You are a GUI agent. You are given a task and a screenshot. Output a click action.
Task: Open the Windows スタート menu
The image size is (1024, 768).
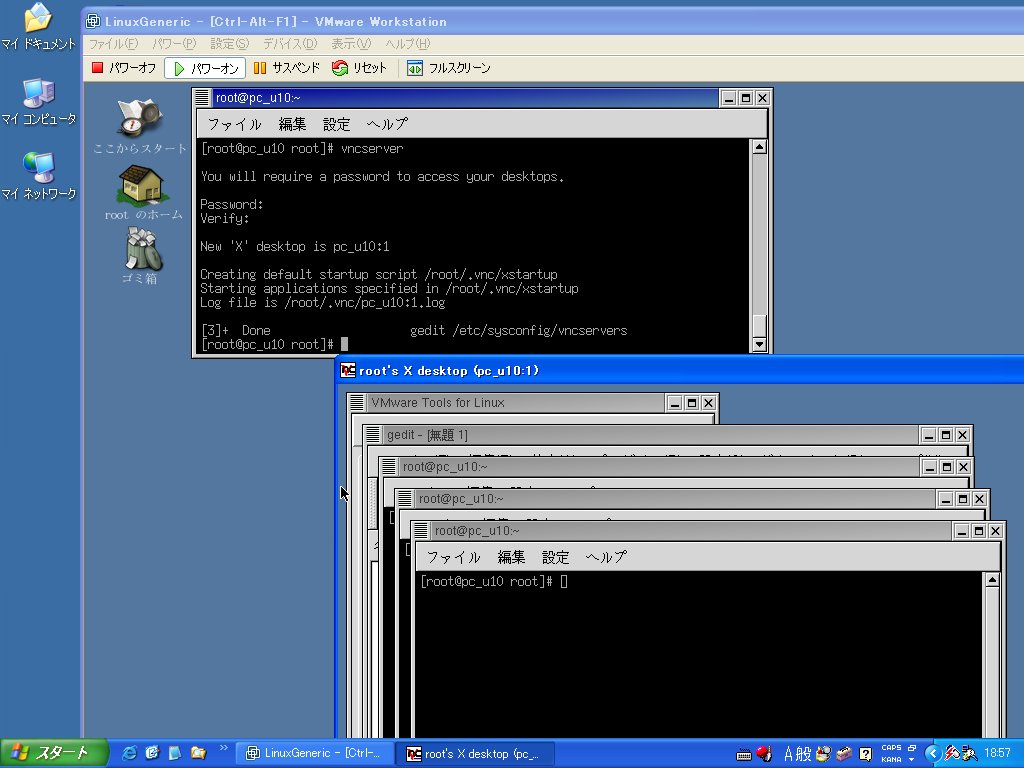click(x=54, y=753)
